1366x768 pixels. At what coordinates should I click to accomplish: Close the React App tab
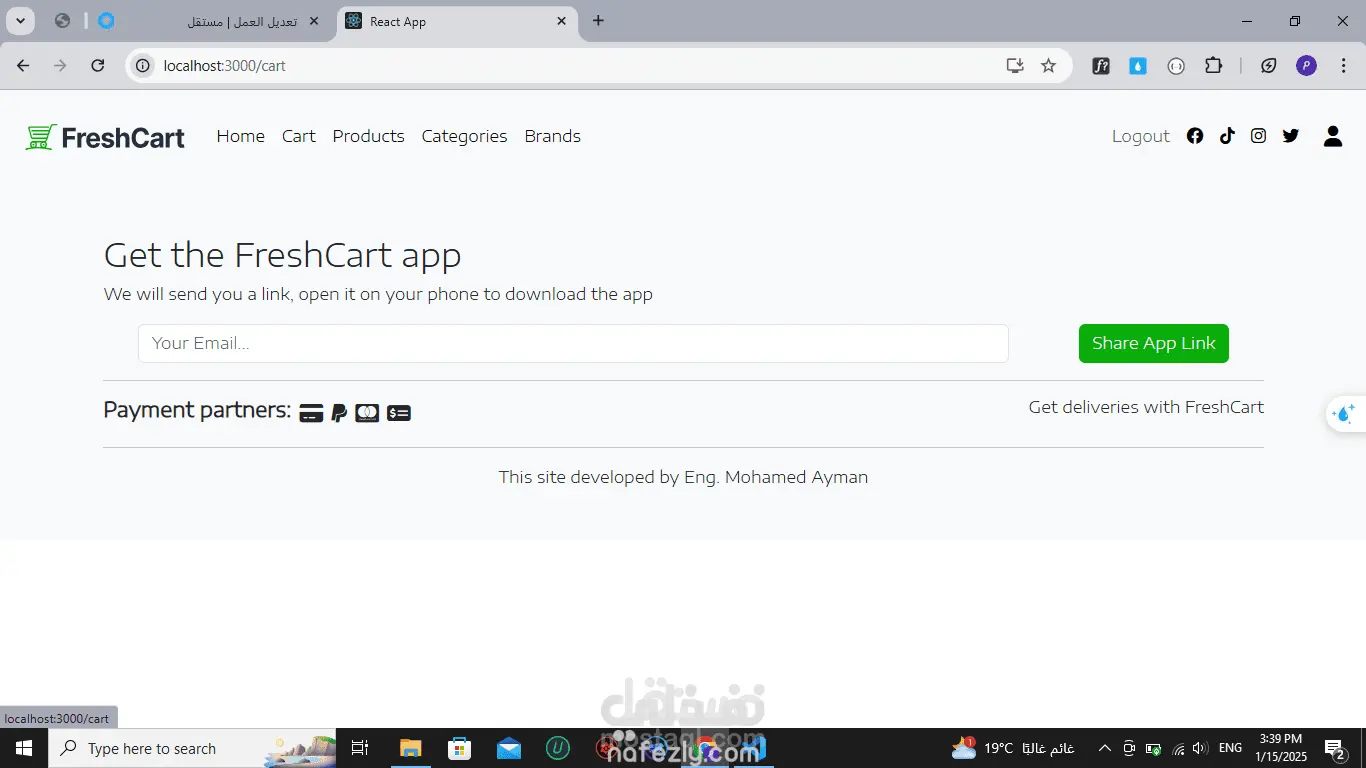click(561, 21)
